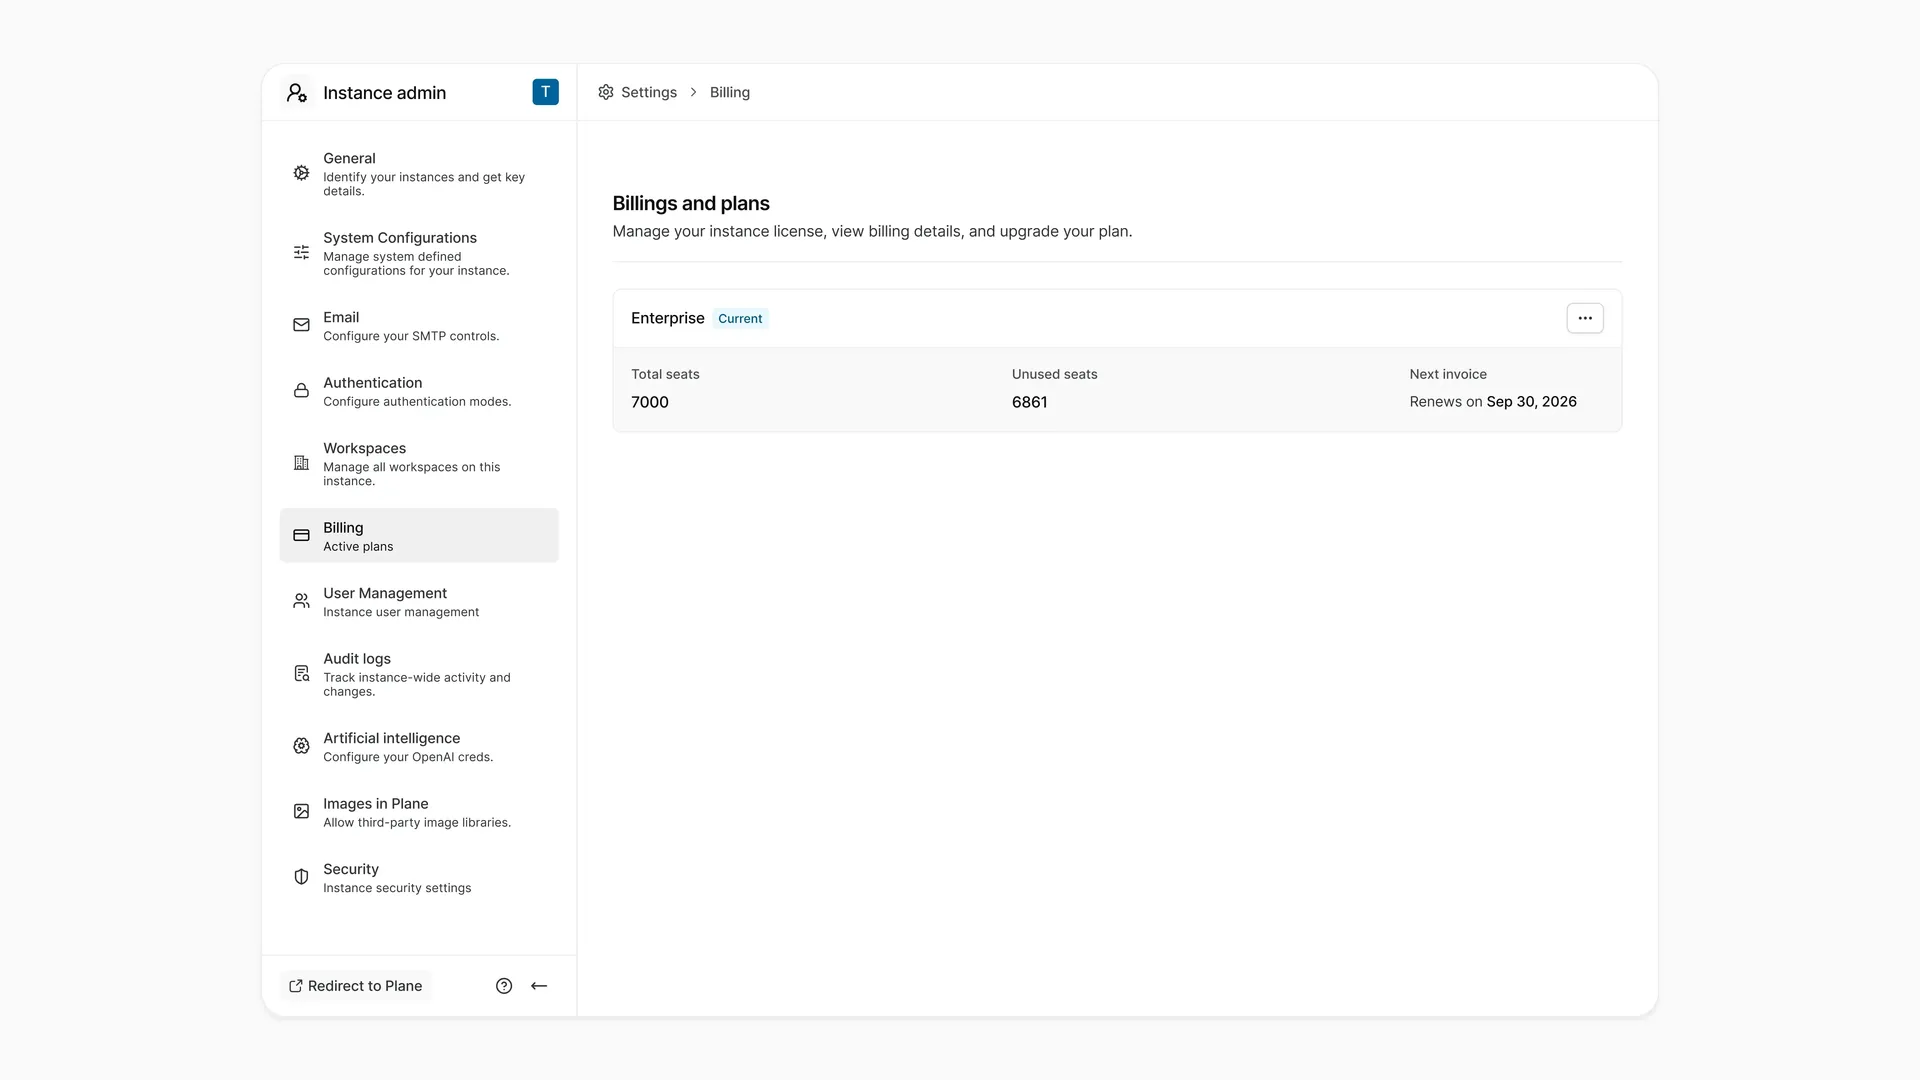This screenshot has height=1080, width=1920.
Task: Click the Next invoice label
Action: click(x=1448, y=374)
